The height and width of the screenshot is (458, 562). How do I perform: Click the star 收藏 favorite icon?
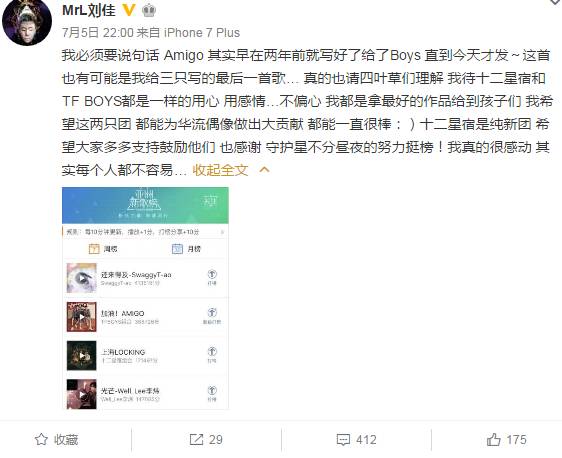tap(41, 439)
